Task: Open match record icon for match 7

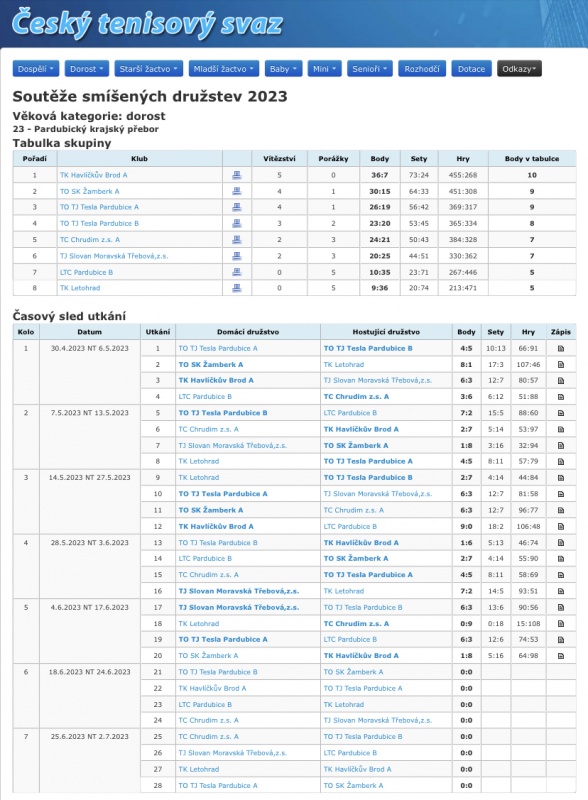Action: (560, 445)
